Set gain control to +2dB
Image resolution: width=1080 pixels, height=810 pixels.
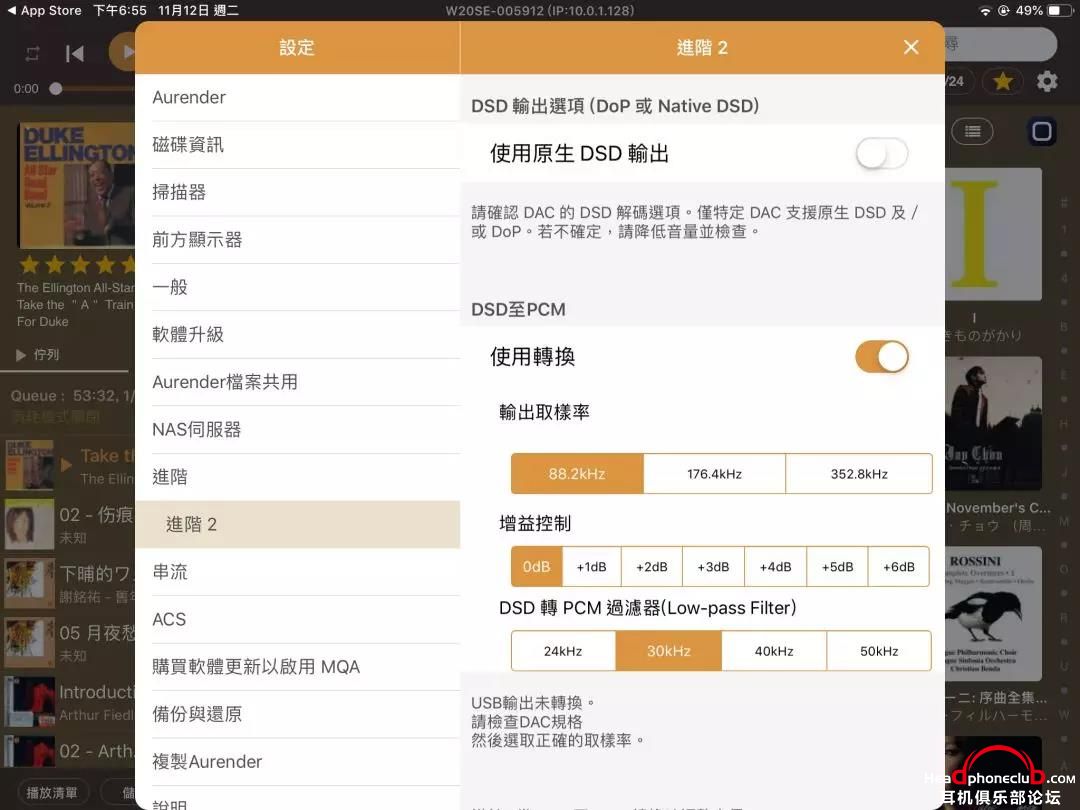[652, 567]
